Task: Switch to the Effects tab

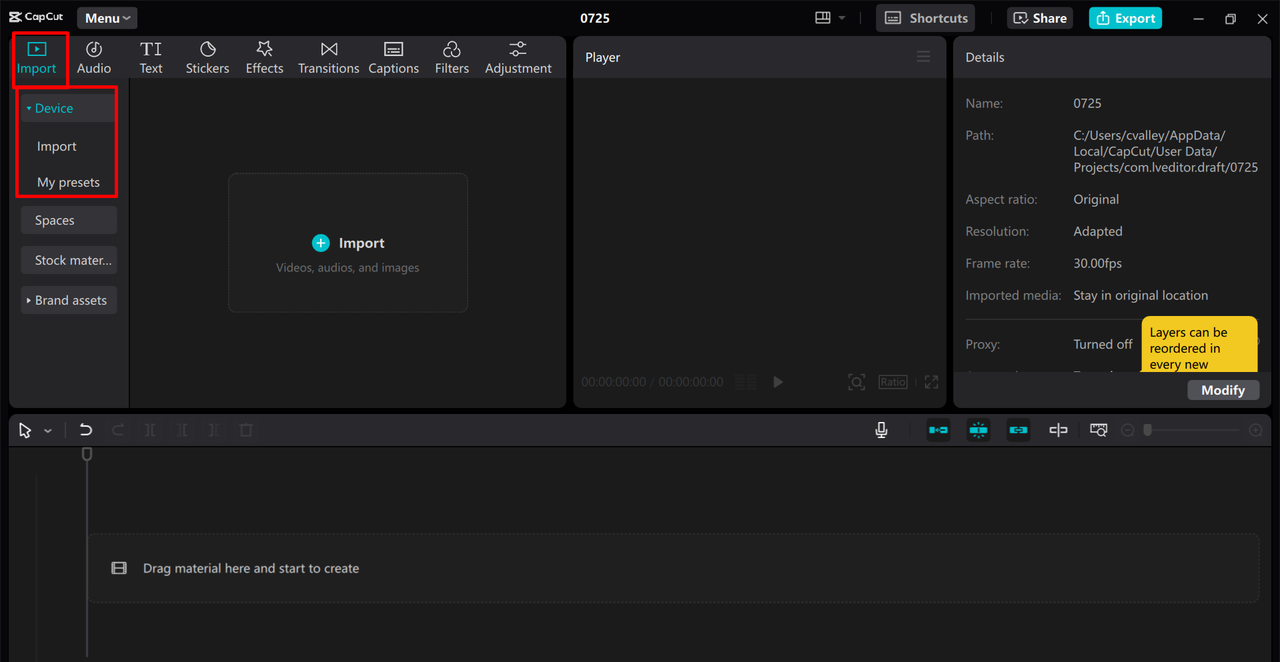Action: [265, 58]
